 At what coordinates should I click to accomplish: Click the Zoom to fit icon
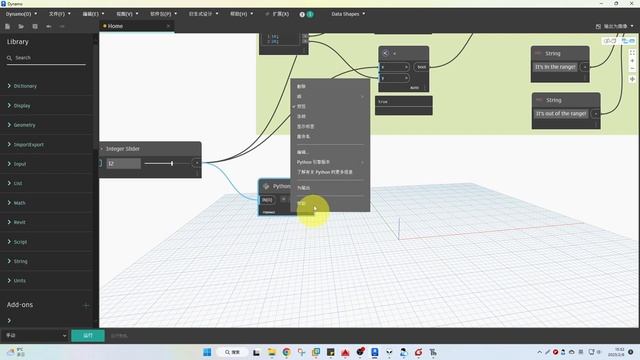632,53
